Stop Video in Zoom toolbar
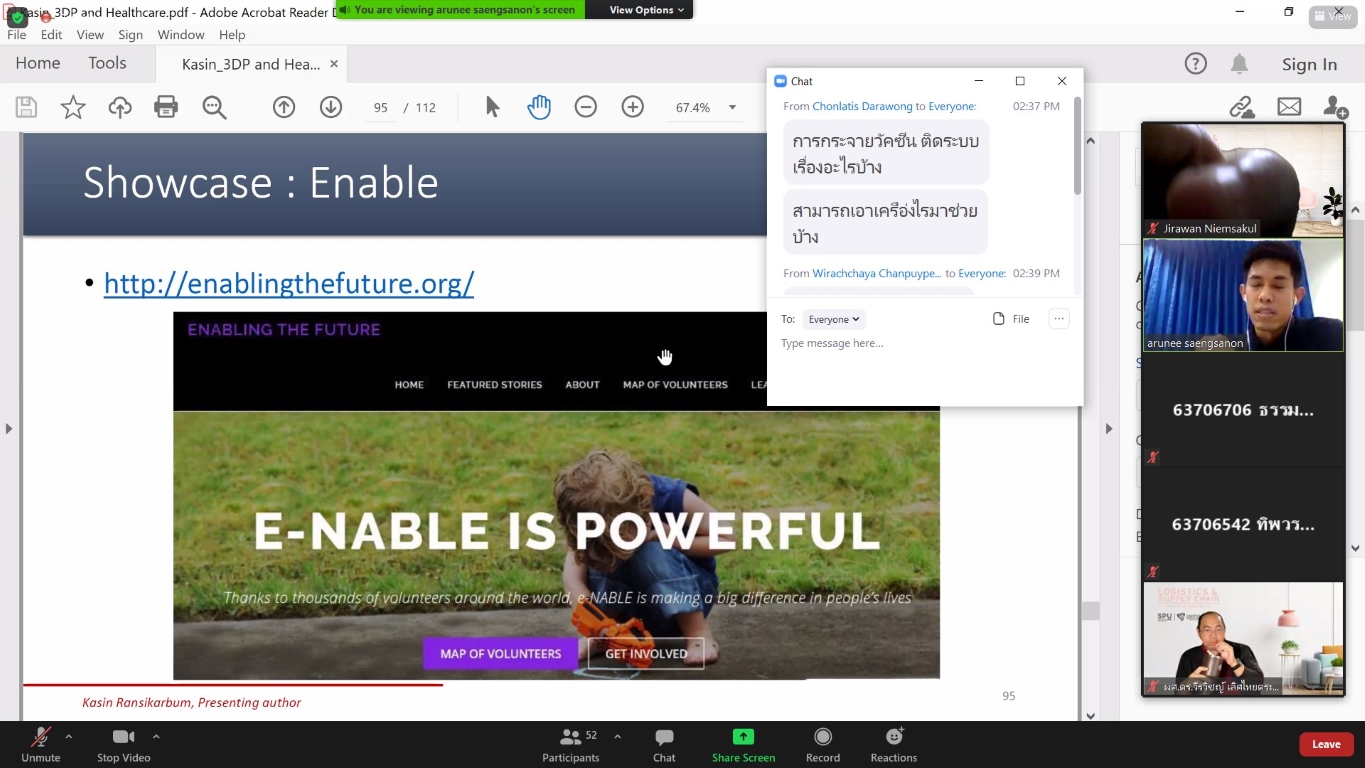 click(x=124, y=745)
